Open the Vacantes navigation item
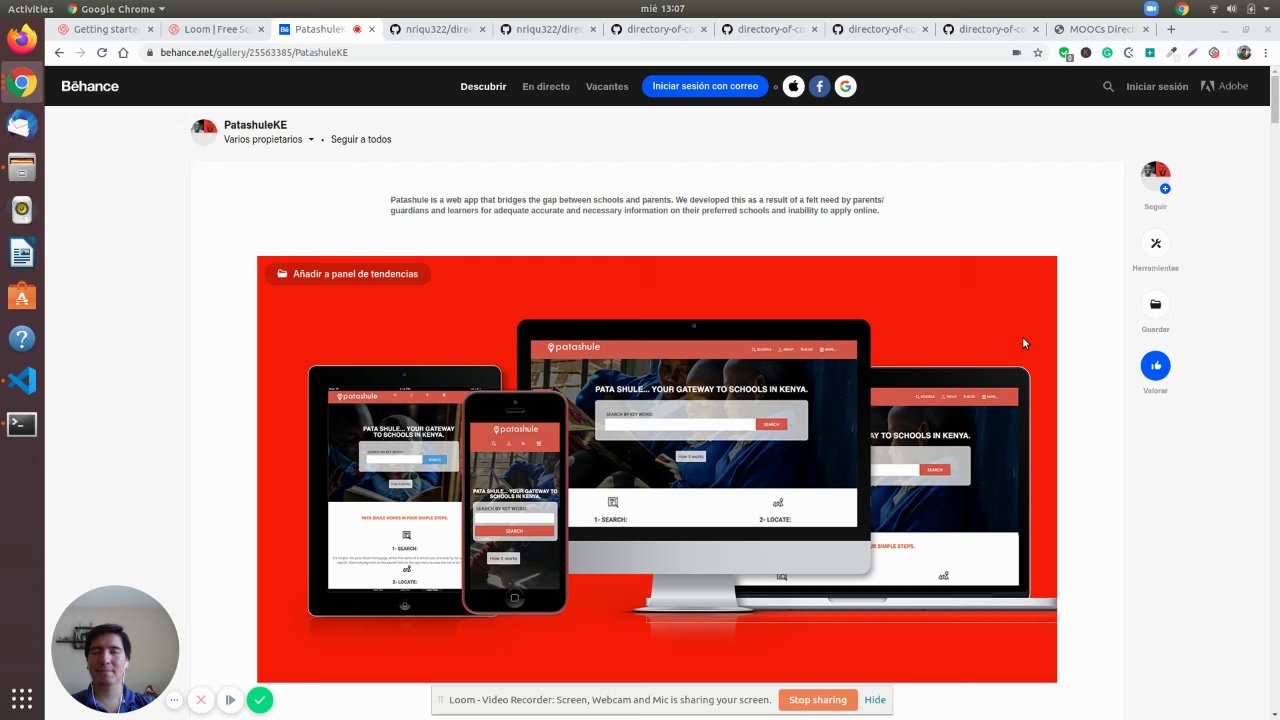Screen dimensions: 1280x720 [x=607, y=86]
